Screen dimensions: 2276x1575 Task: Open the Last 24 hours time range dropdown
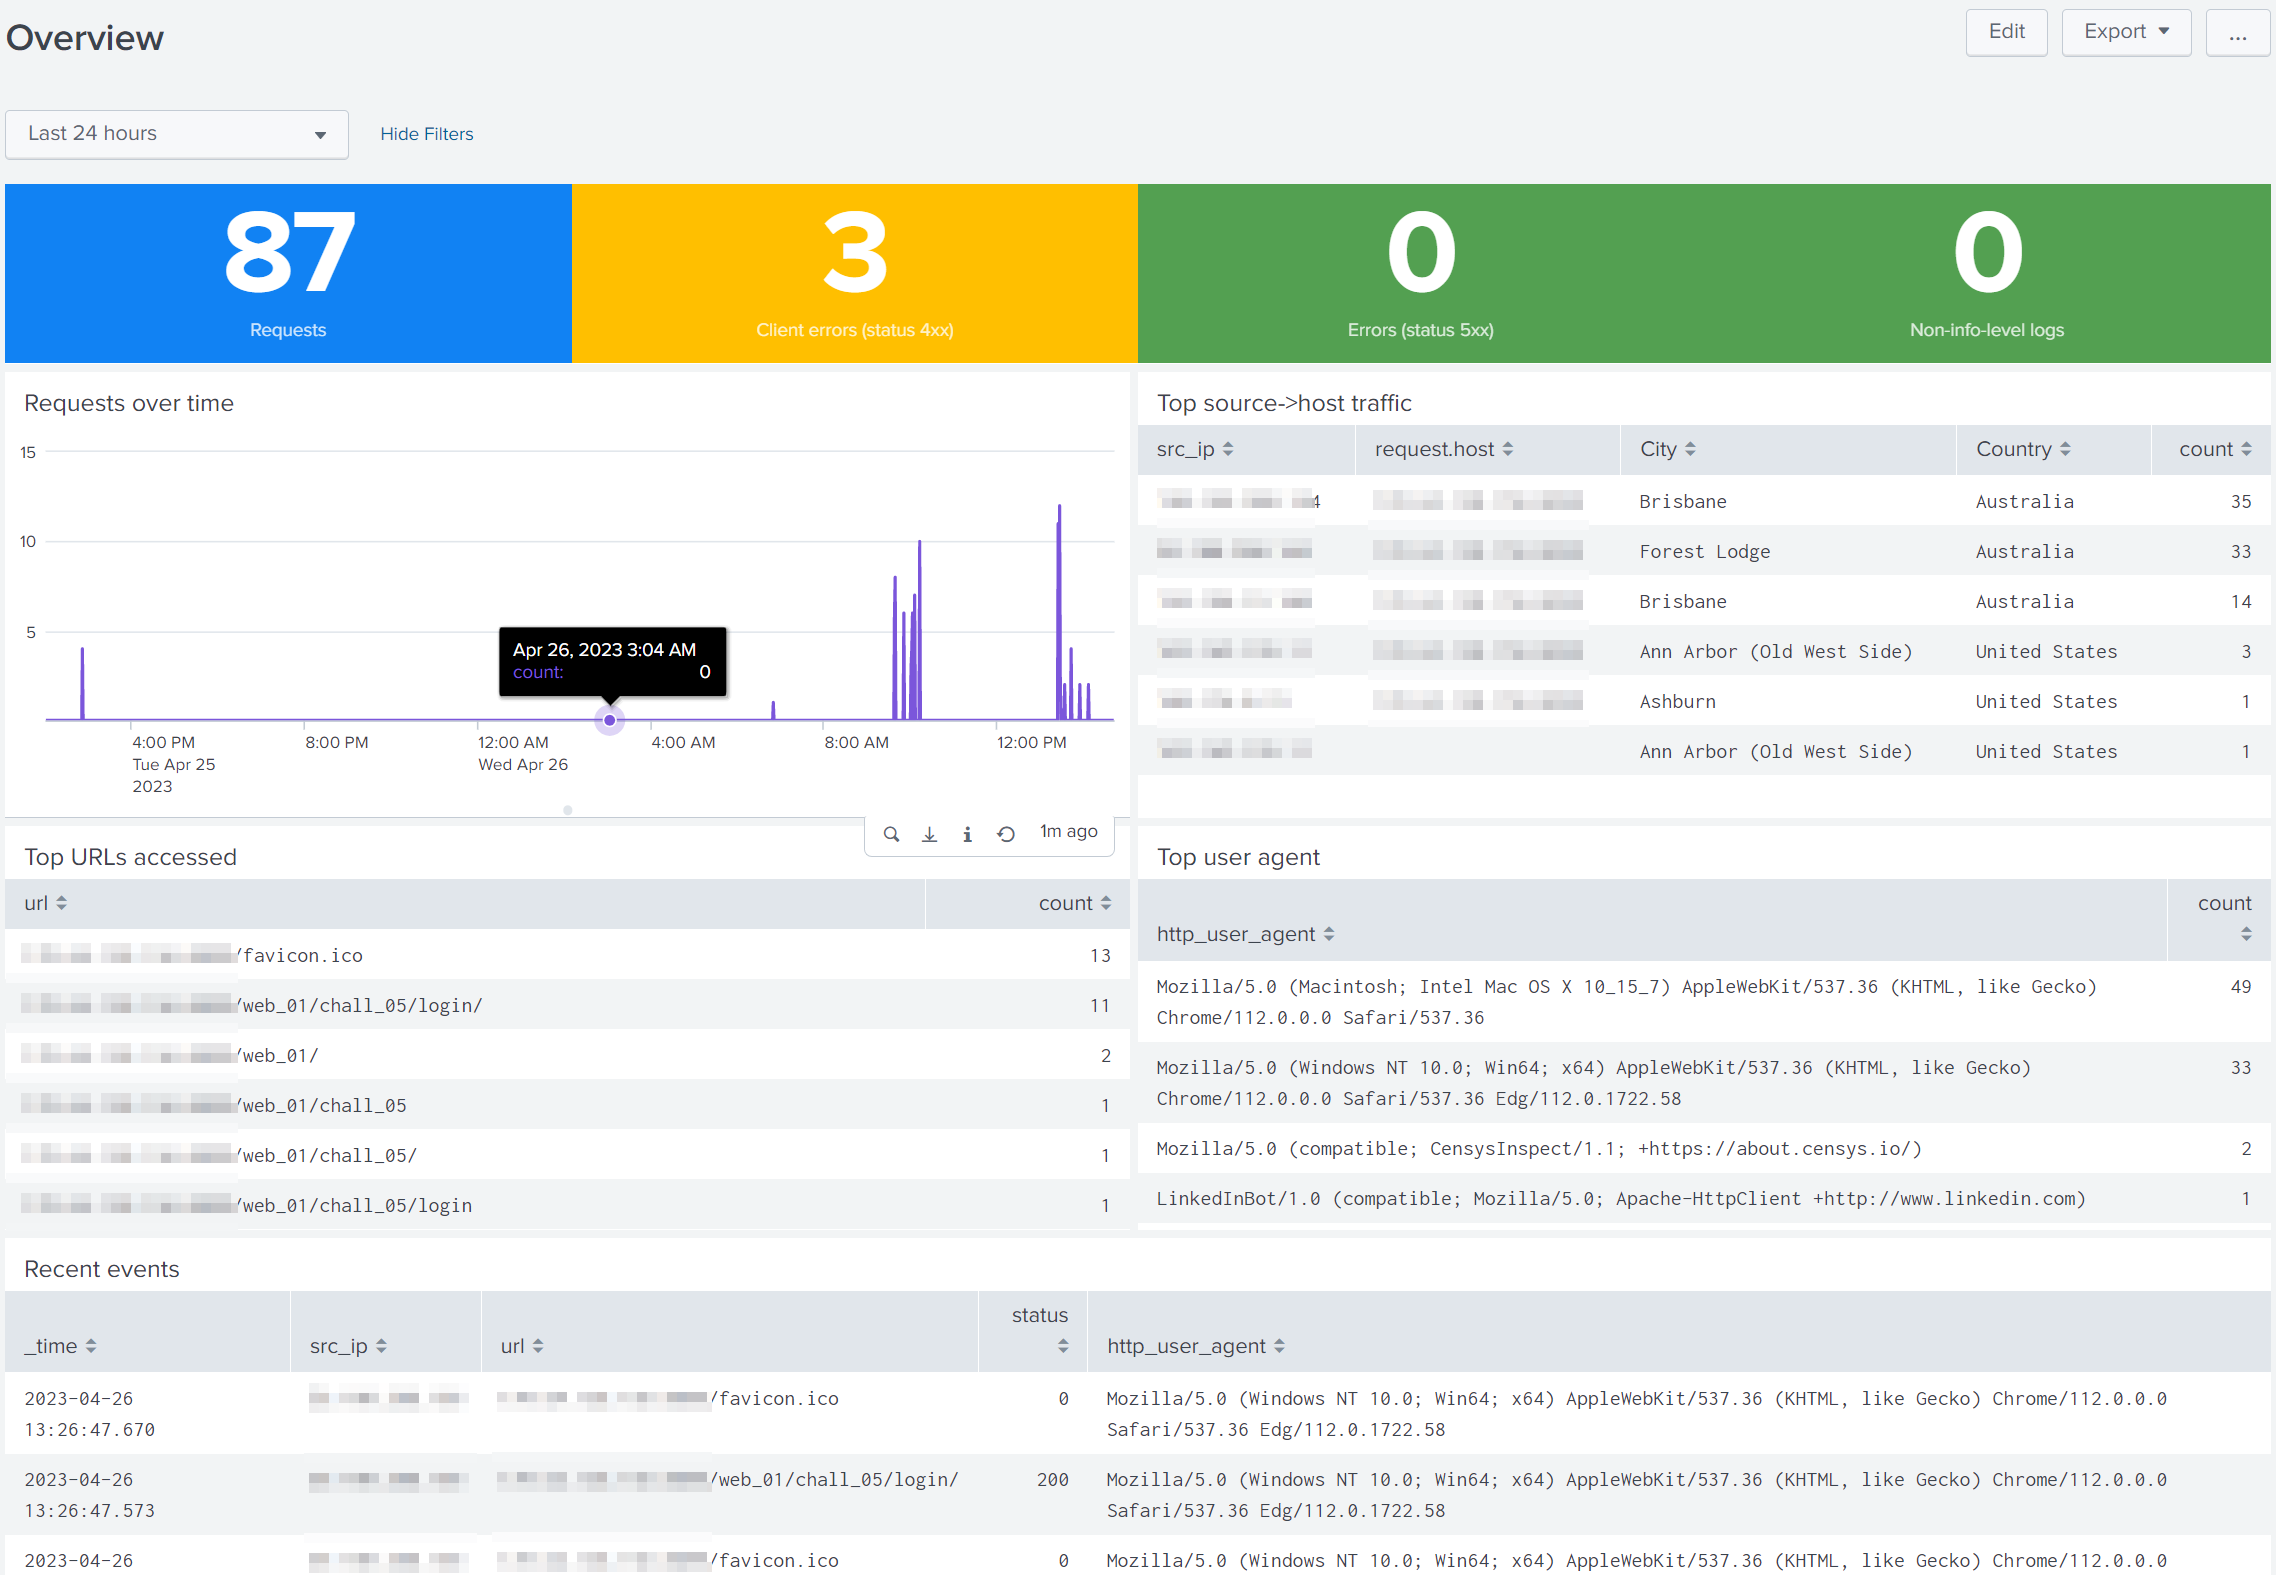[177, 134]
